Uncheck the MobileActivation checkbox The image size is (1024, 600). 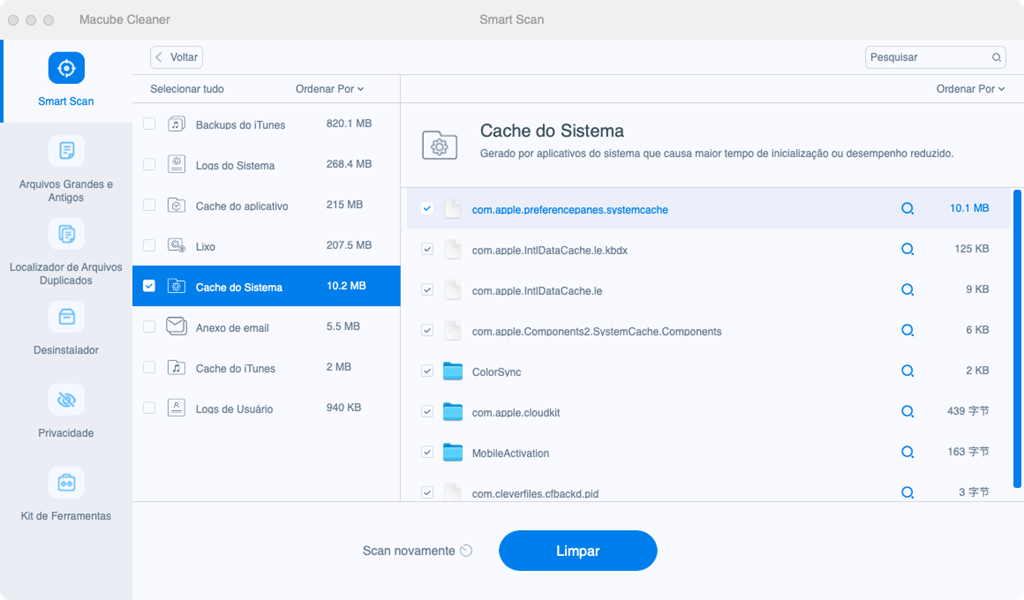(427, 452)
